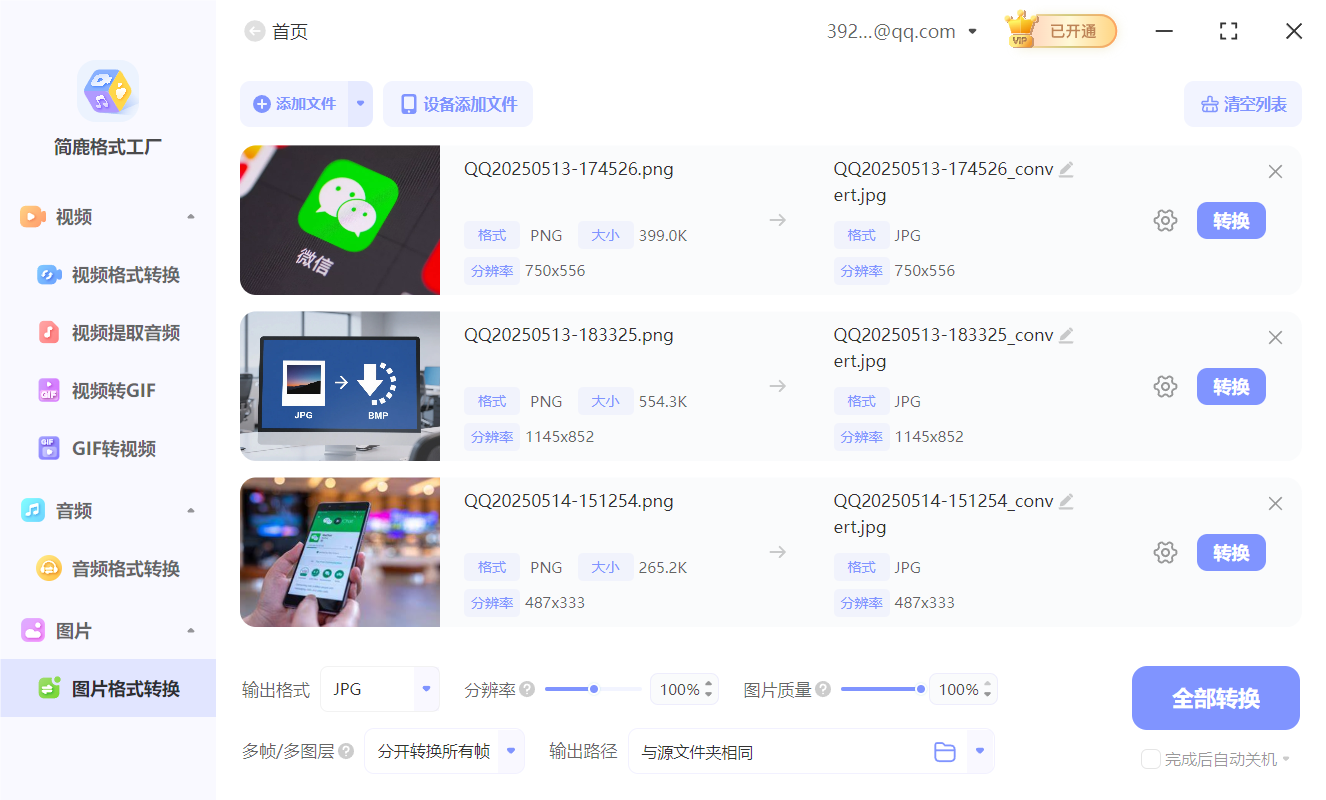Collapse the 图片 category section
The height and width of the screenshot is (800, 1326).
coord(190,630)
